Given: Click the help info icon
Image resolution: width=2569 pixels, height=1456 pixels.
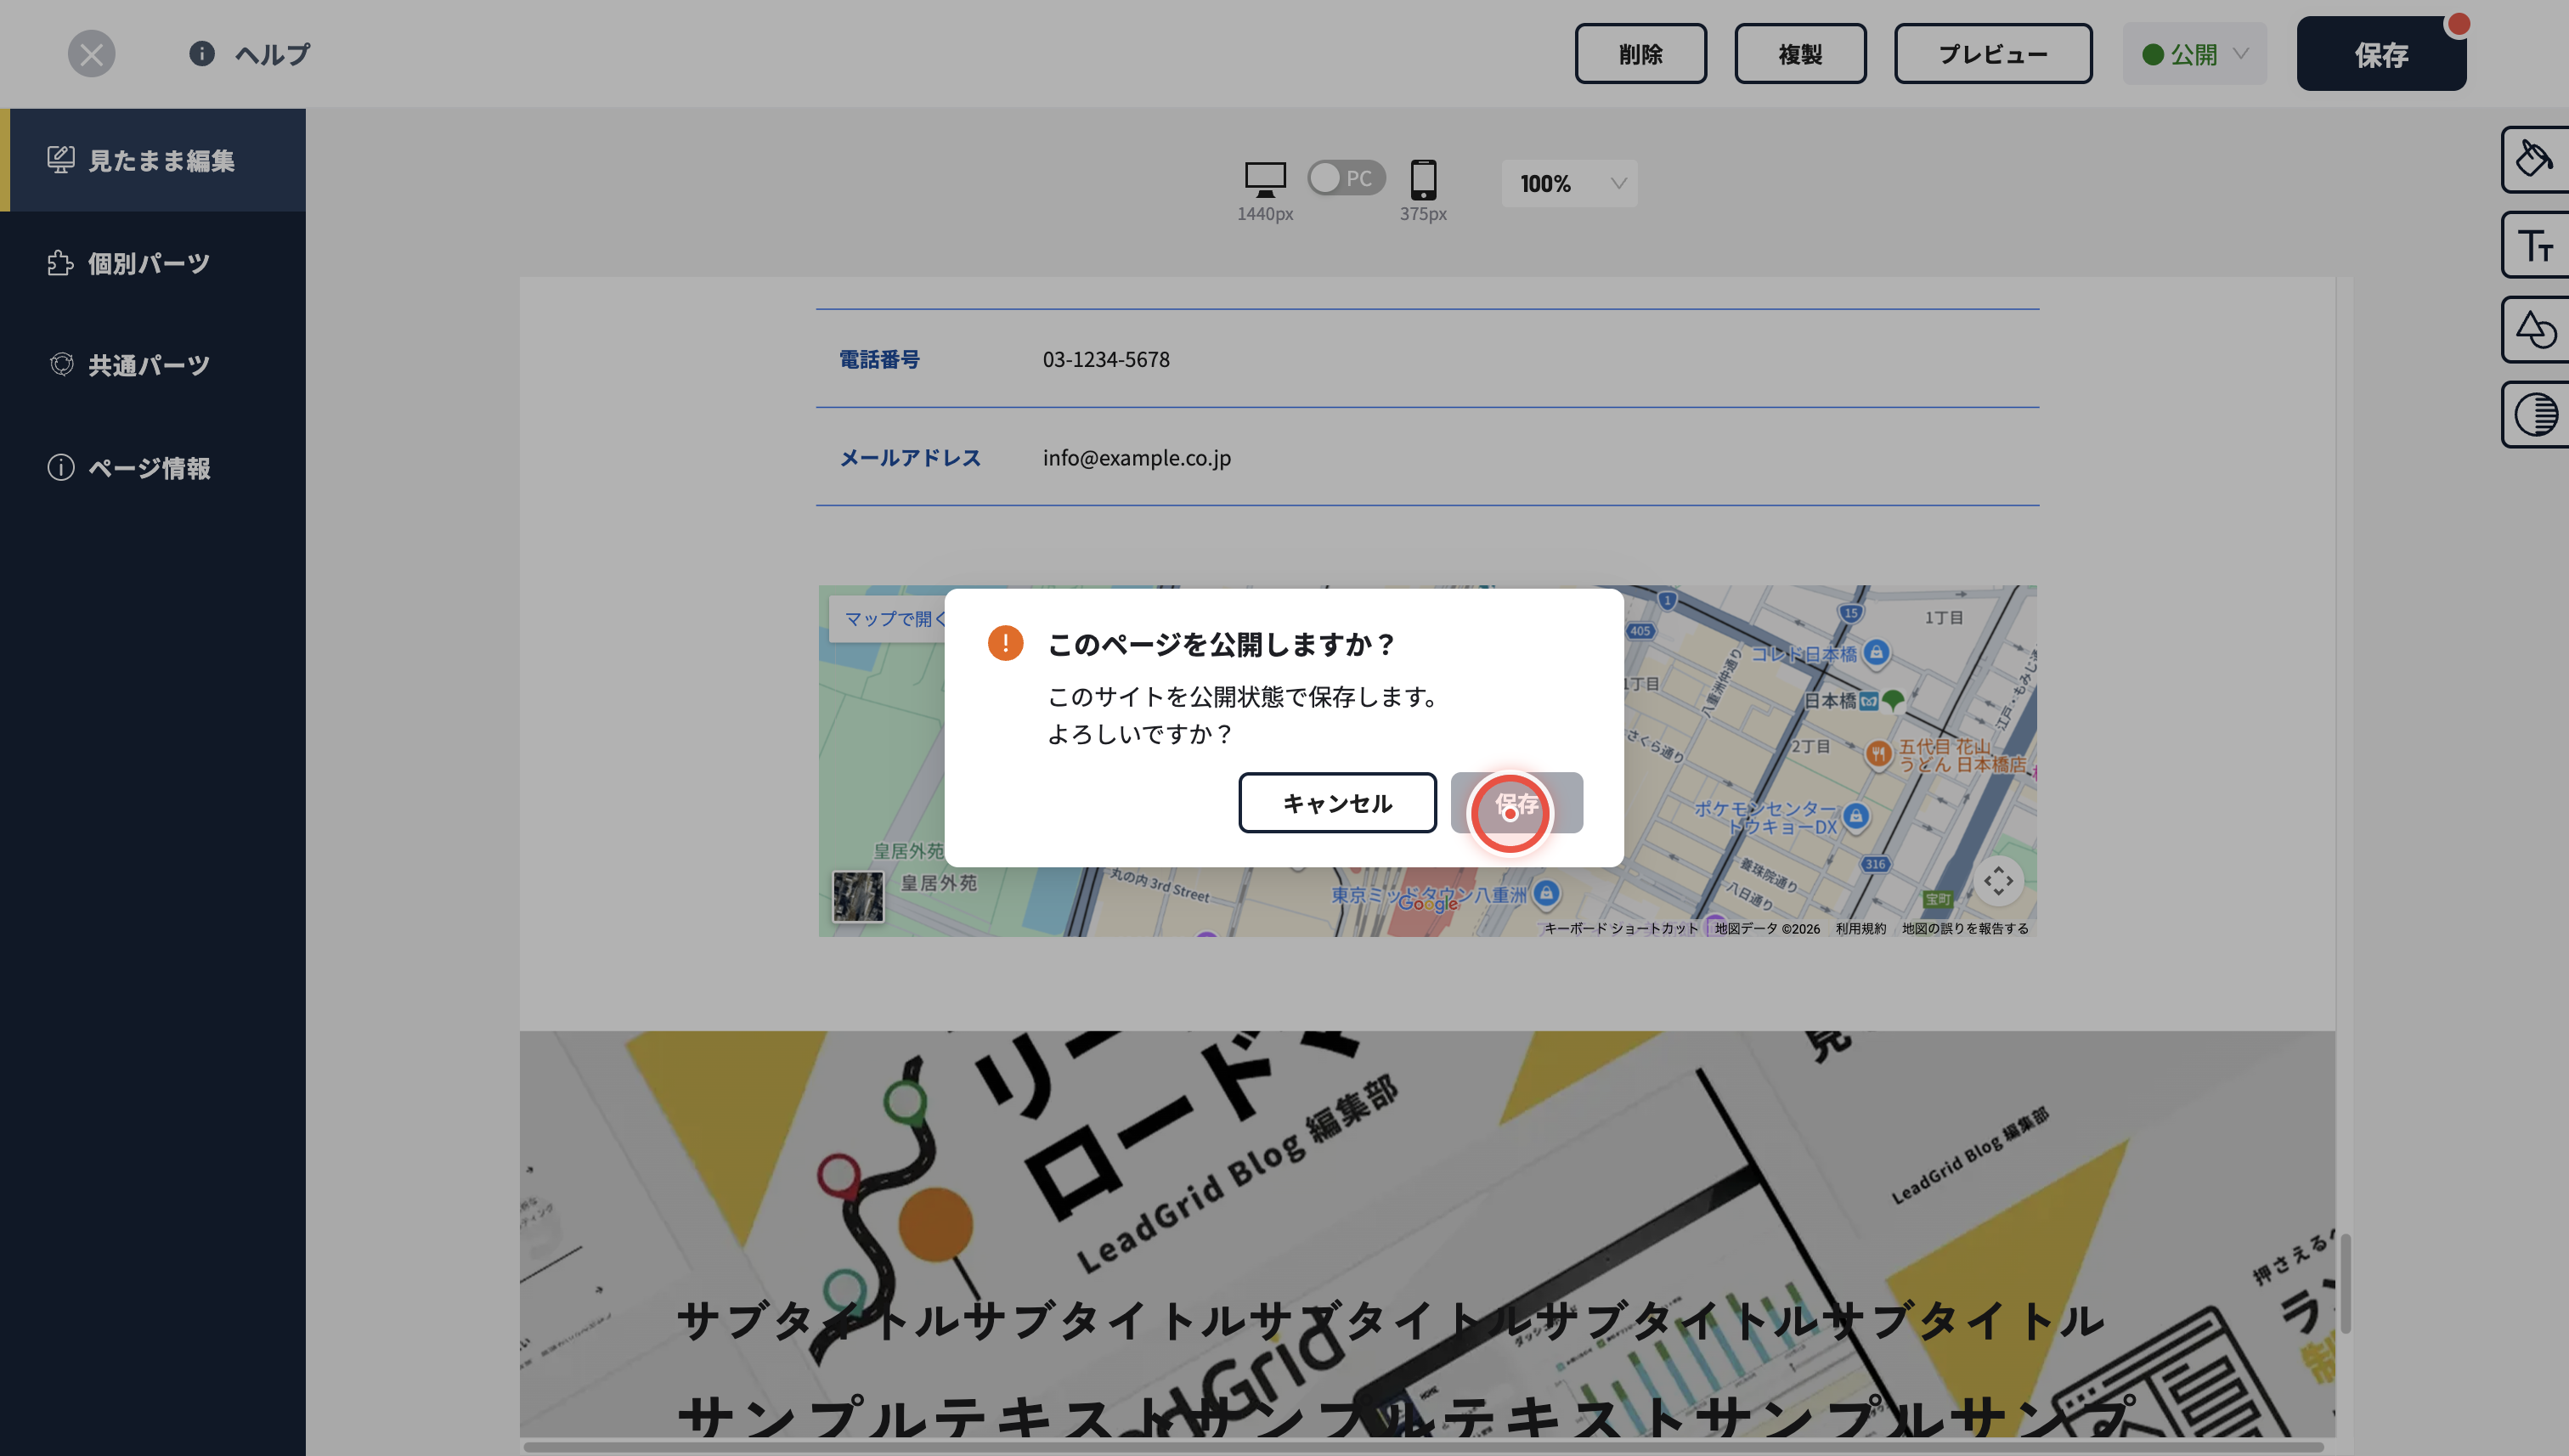Looking at the screenshot, I should (x=202, y=53).
